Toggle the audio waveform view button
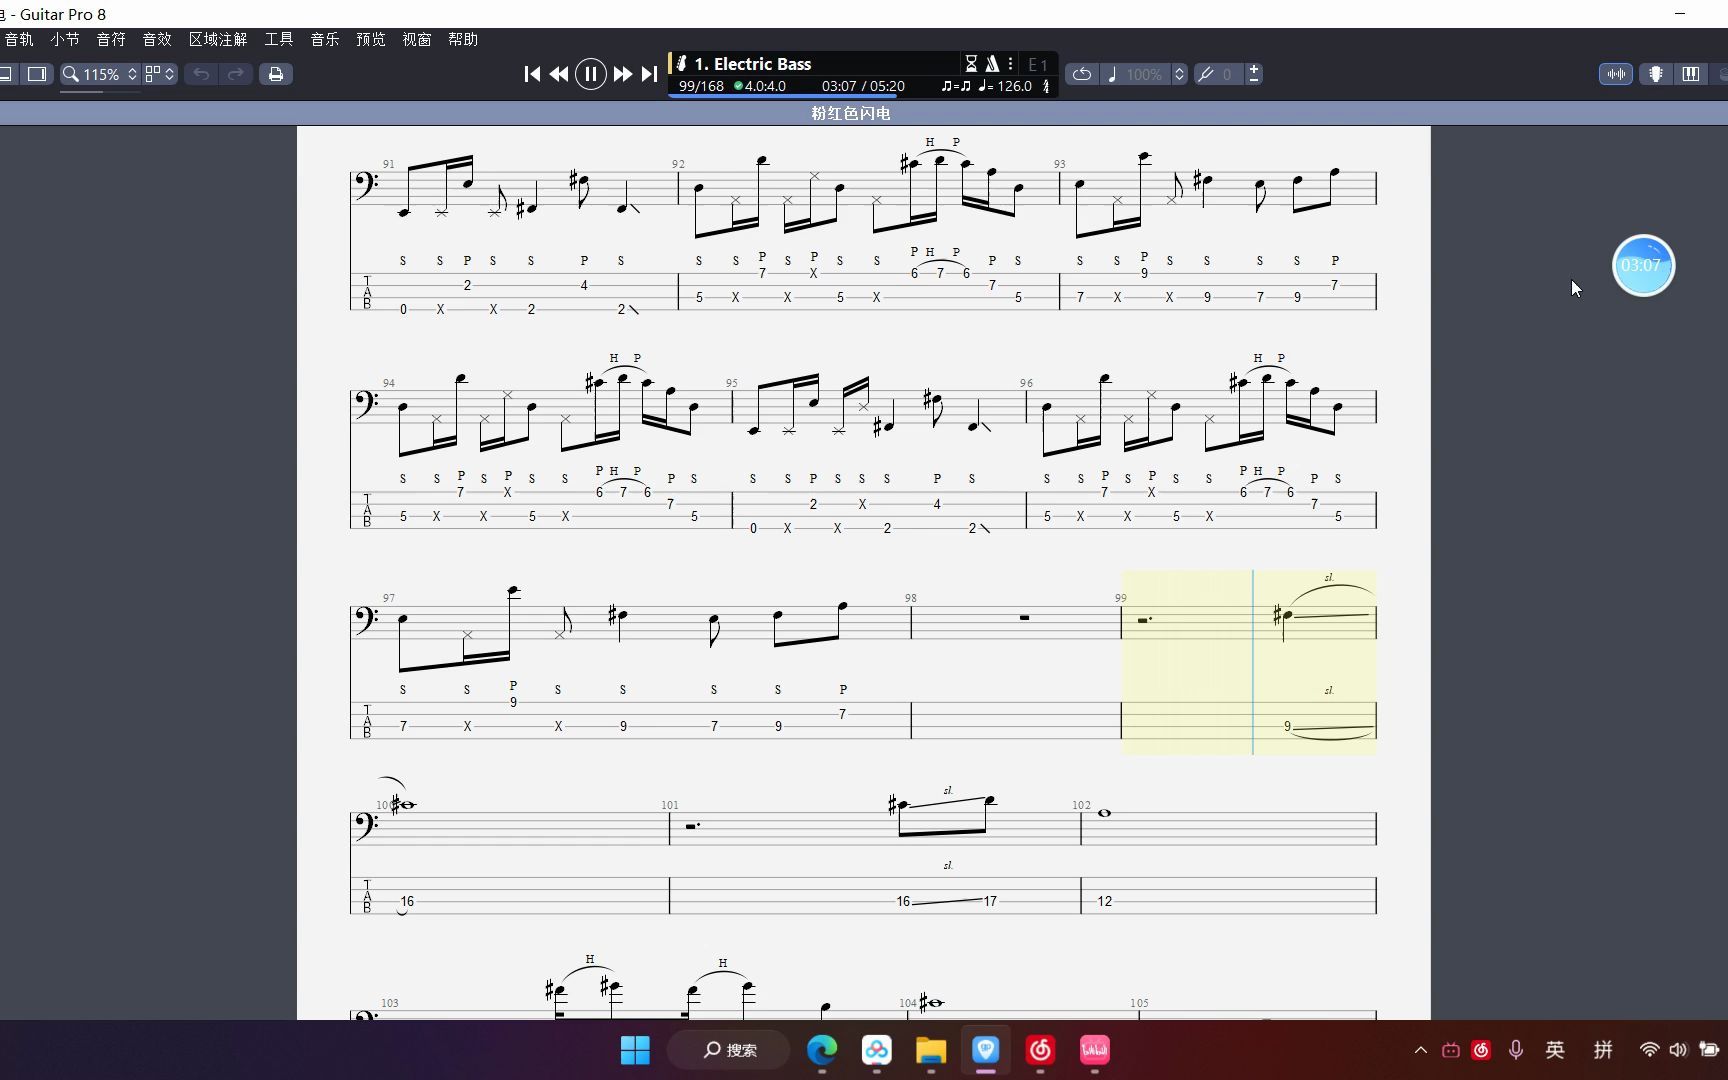This screenshot has height=1080, width=1728. point(1616,74)
